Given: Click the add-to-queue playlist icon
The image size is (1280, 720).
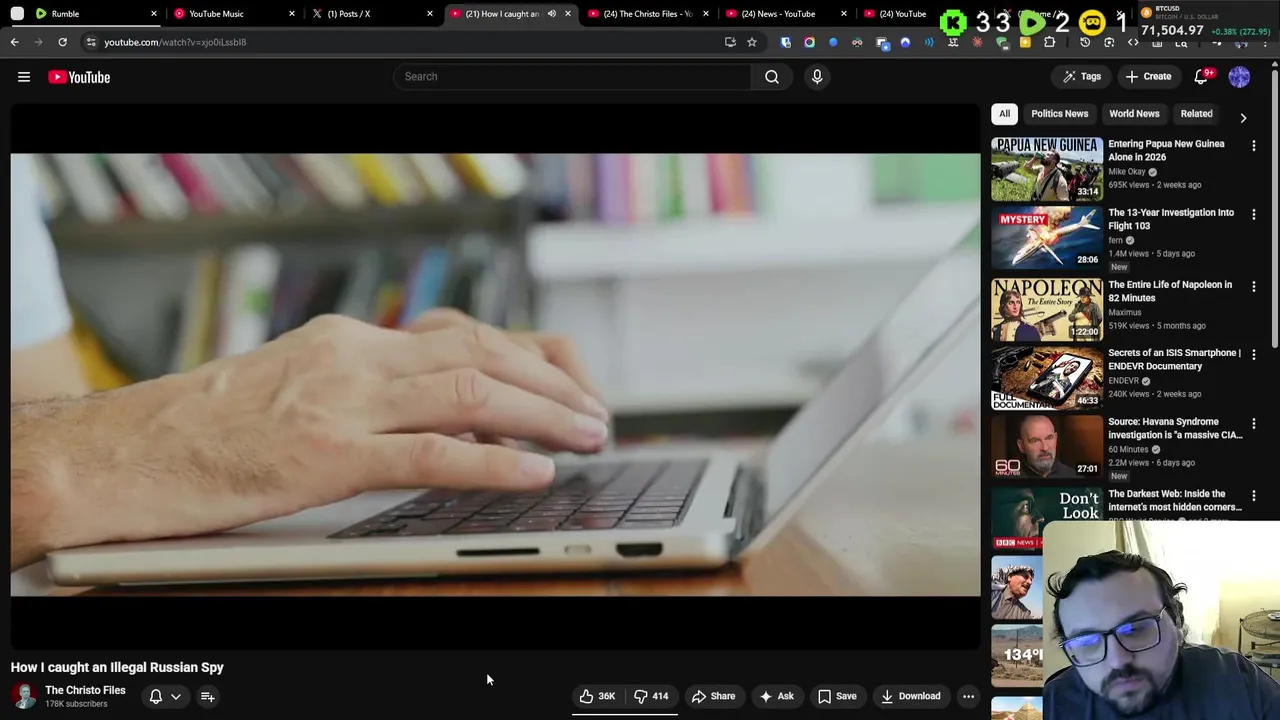Looking at the screenshot, I should pos(208,697).
